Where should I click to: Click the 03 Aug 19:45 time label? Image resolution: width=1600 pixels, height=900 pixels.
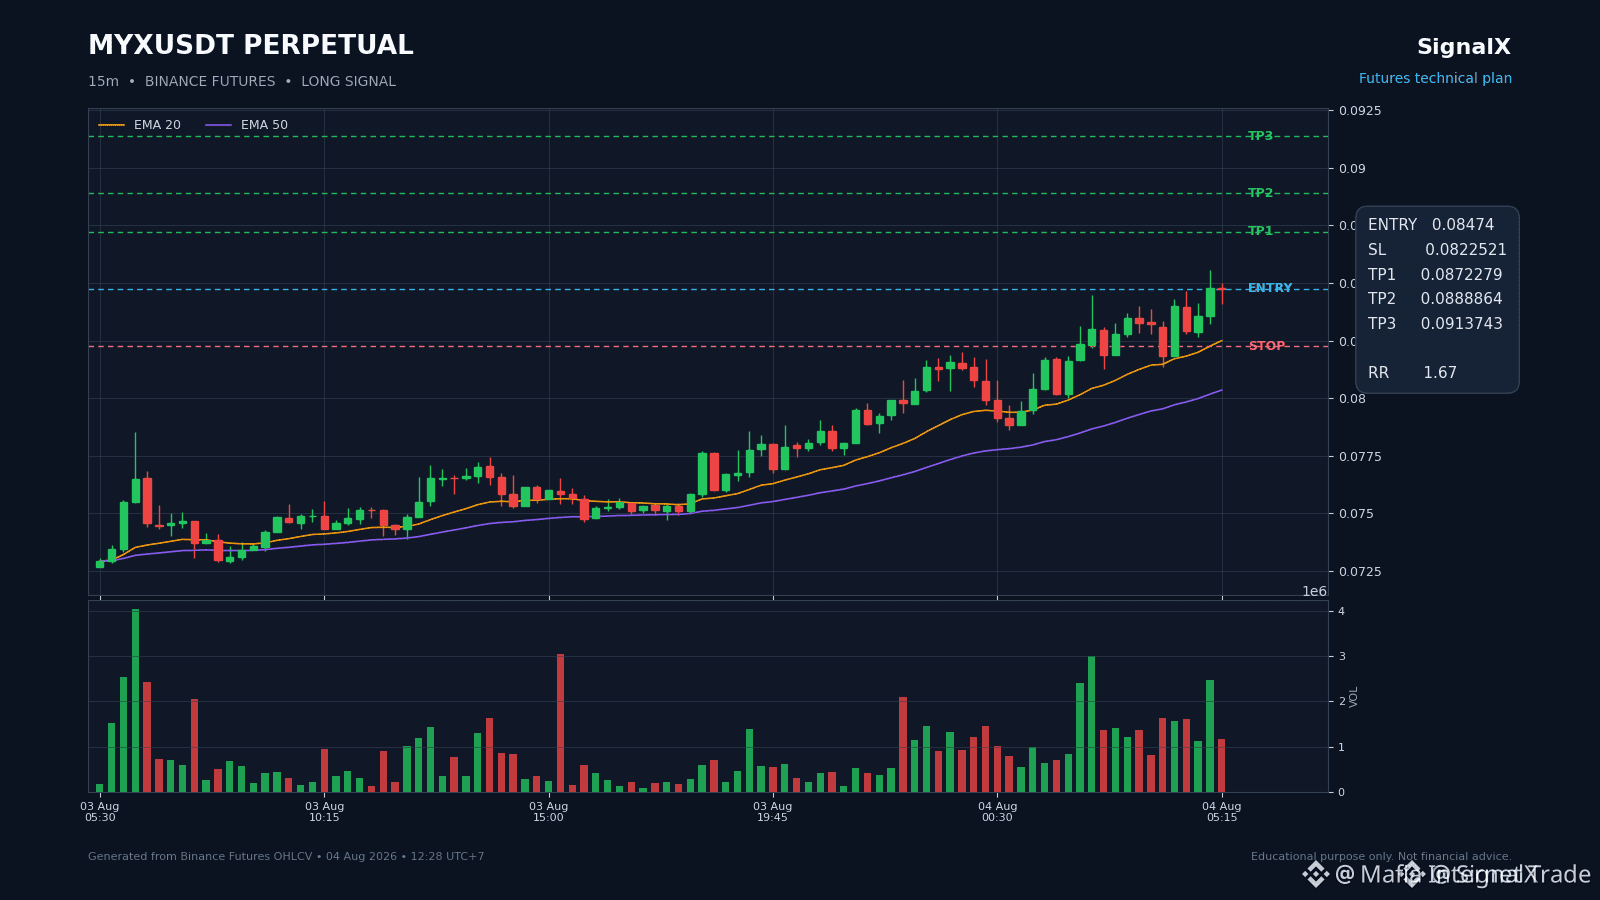[773, 812]
